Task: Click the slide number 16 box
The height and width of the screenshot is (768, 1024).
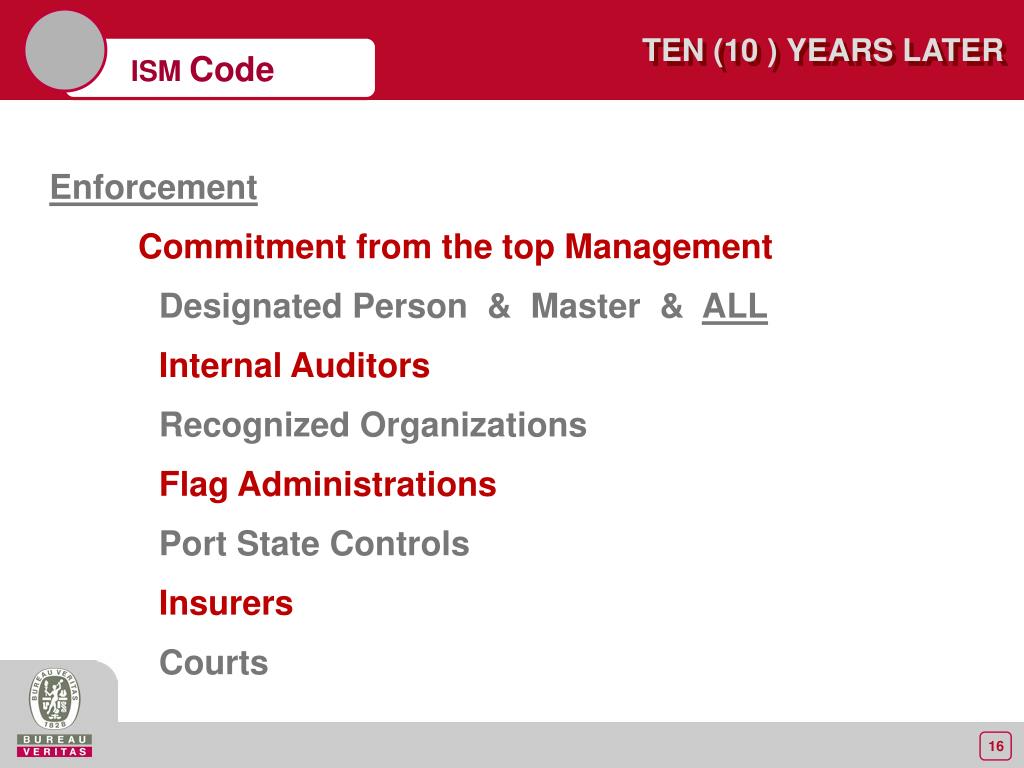Action: point(995,746)
